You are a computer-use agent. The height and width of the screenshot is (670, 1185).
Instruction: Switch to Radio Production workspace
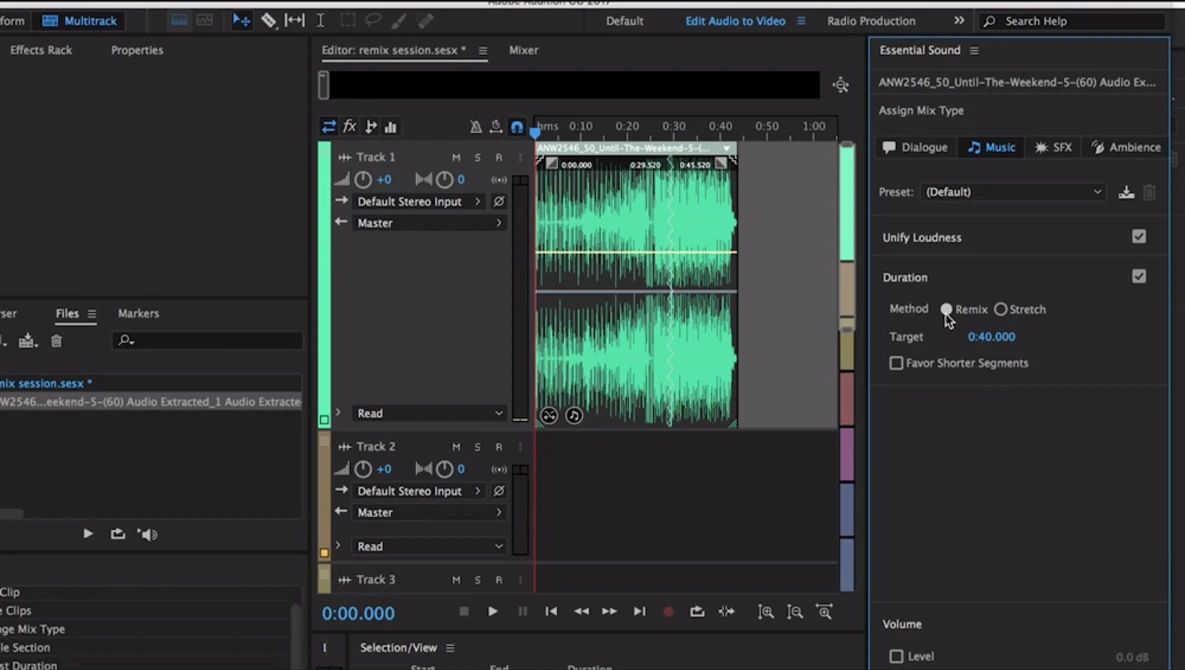[x=871, y=21]
